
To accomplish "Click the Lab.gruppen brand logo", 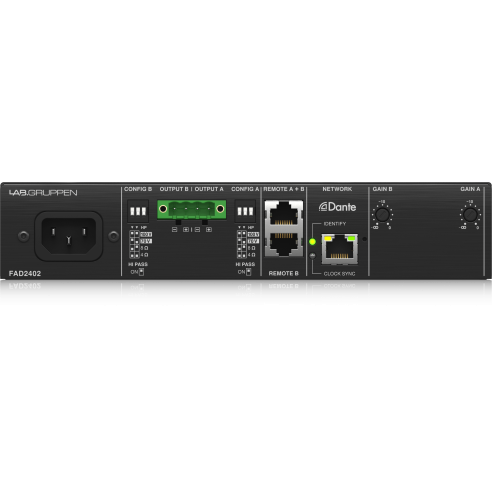I will pyautogui.click(x=43, y=193).
